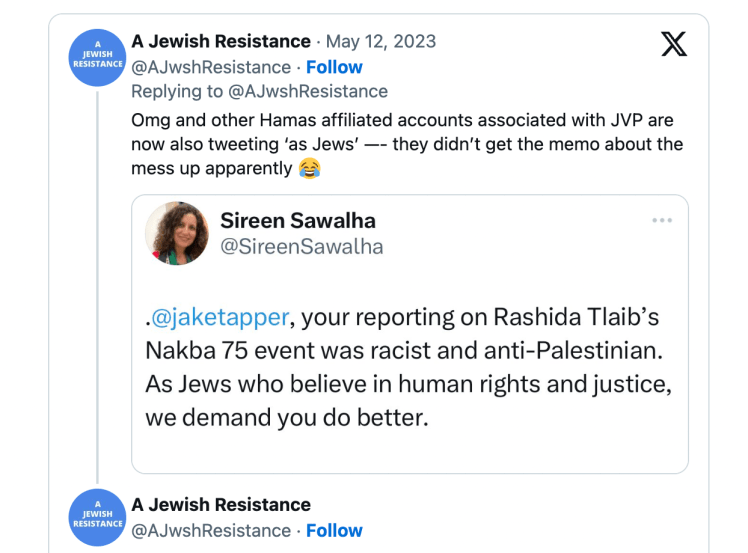Viewport: 748px width, 553px height.
Task: Click the X logo icon
Action: coord(674,43)
